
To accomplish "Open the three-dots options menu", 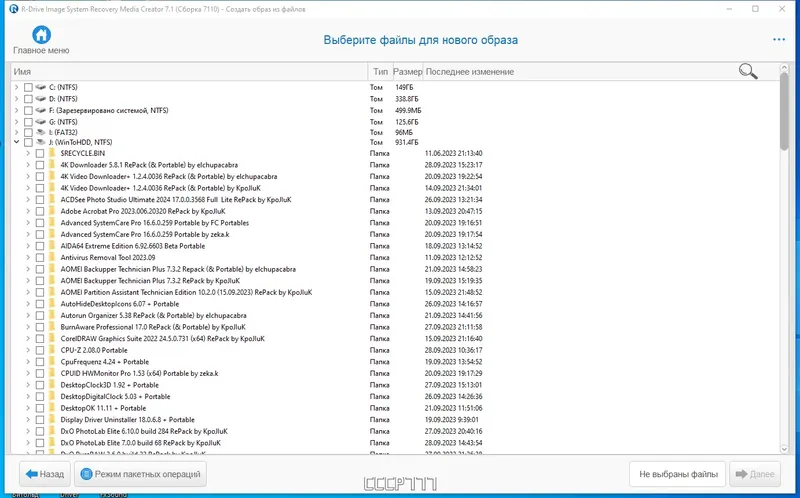I will point(779,40).
